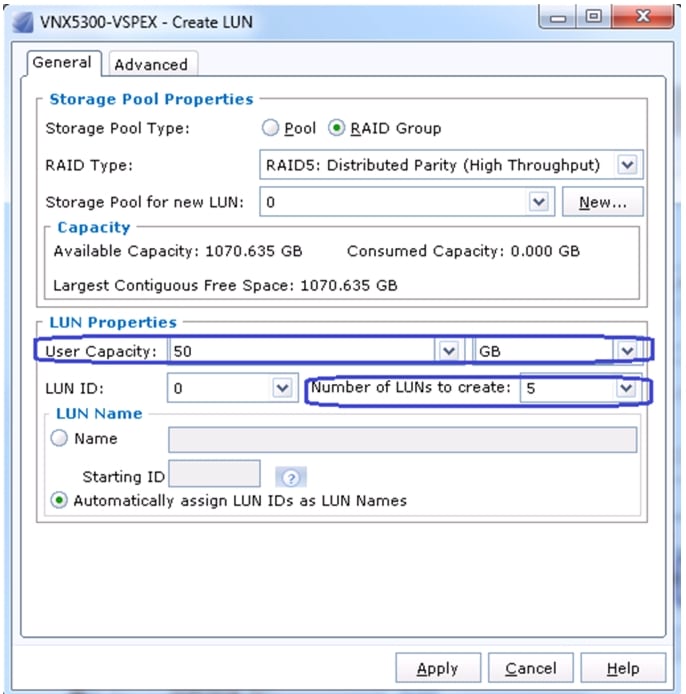Choose the Name radio option for LUN Name
Viewport: 686px width, 694px height.
59,438
